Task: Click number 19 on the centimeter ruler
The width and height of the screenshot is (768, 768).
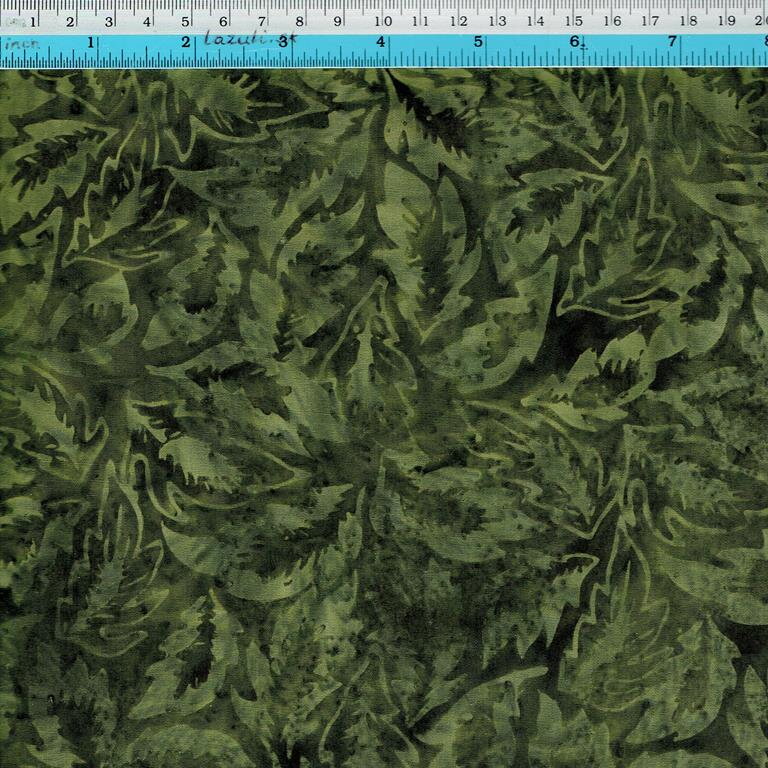Action: click(x=727, y=21)
